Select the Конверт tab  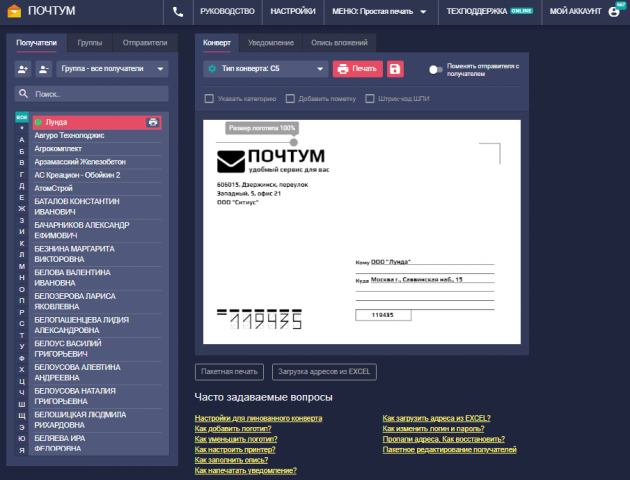click(217, 43)
